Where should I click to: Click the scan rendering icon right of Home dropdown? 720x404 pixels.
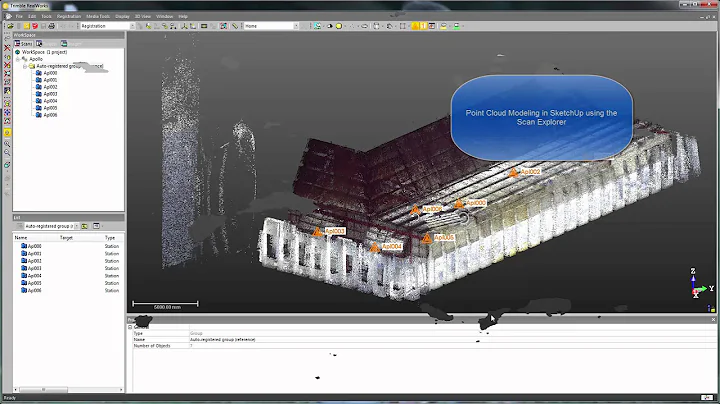click(317, 26)
